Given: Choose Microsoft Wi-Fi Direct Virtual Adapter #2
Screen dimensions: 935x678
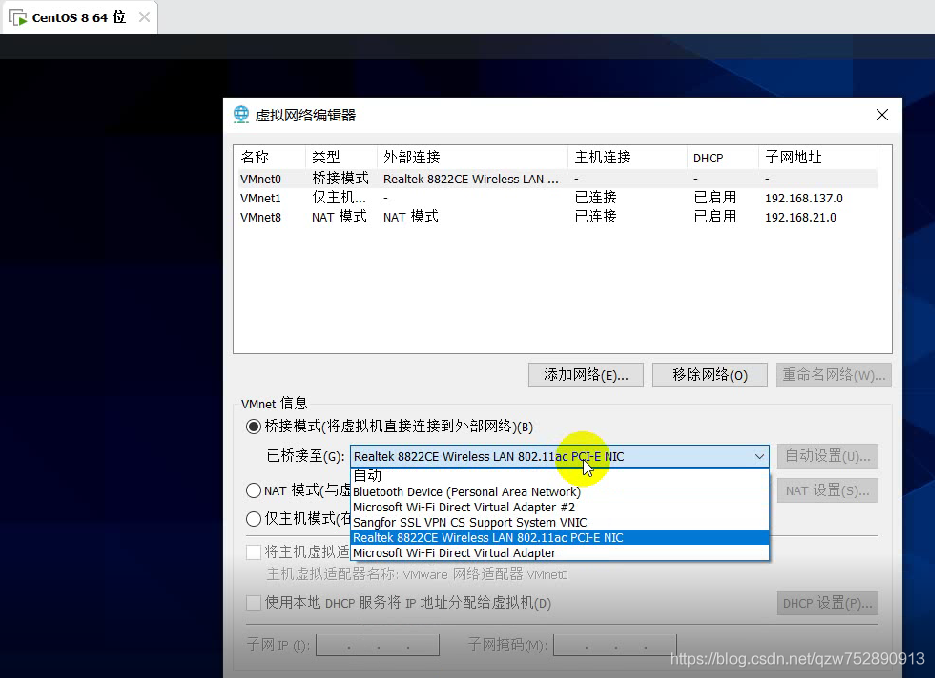Looking at the screenshot, I should (x=560, y=507).
